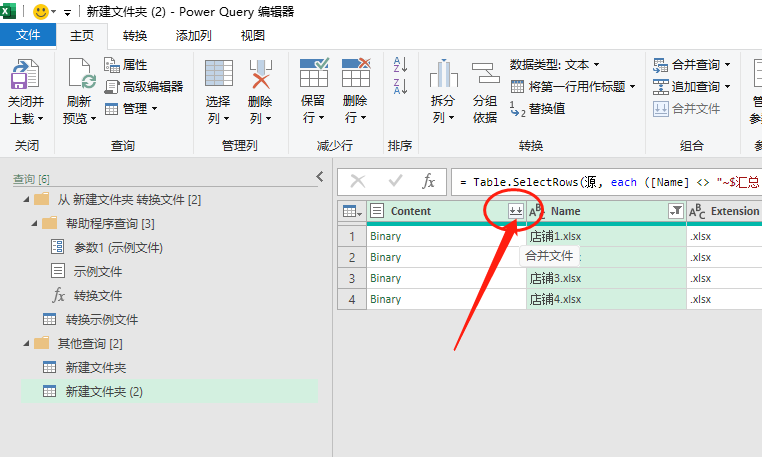Confirm the formula with the checkmark button
The width and height of the screenshot is (762, 457).
395,182
